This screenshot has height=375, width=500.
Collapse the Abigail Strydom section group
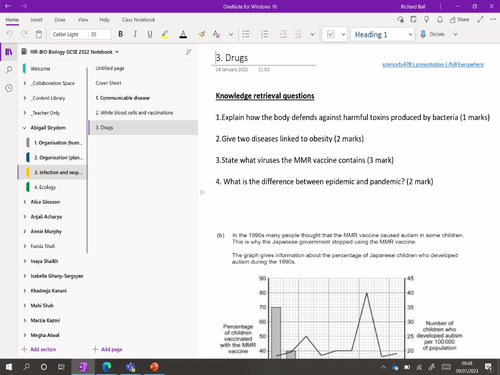(25, 128)
